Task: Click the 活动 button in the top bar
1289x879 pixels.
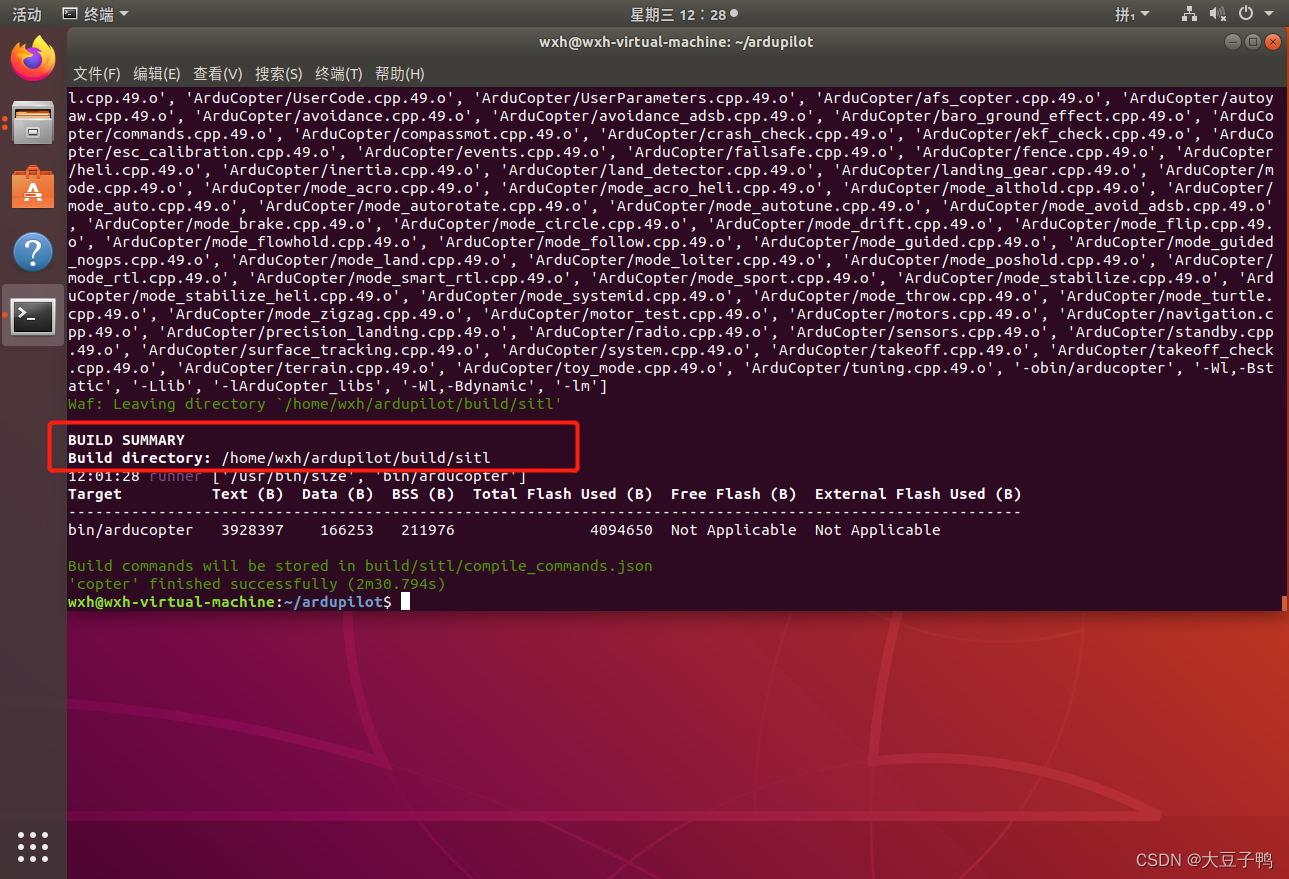Action: pos(25,13)
